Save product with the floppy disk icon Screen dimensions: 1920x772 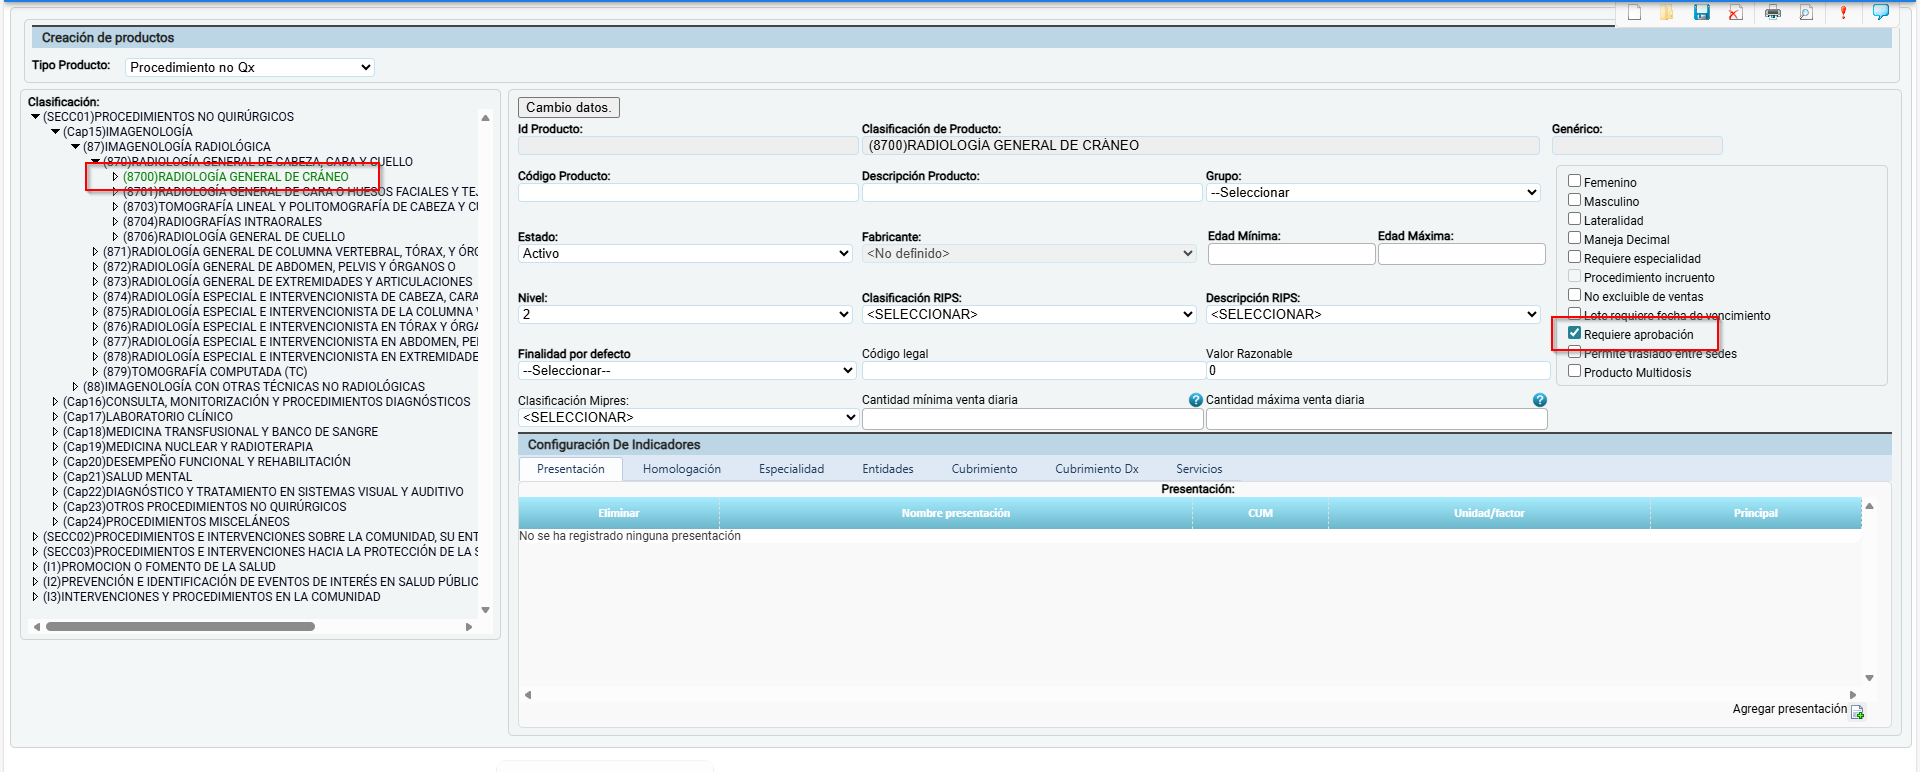tap(1702, 12)
